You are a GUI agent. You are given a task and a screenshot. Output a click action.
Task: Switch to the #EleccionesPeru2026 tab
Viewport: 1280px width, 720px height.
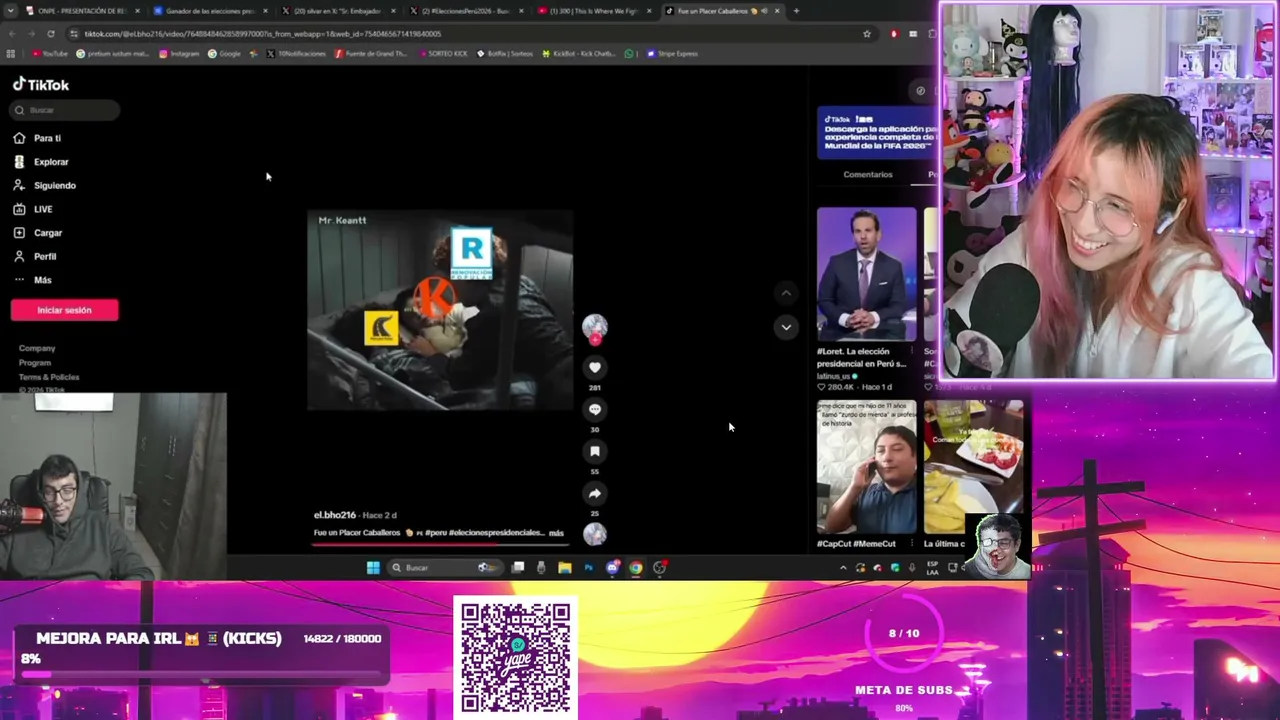[466, 11]
